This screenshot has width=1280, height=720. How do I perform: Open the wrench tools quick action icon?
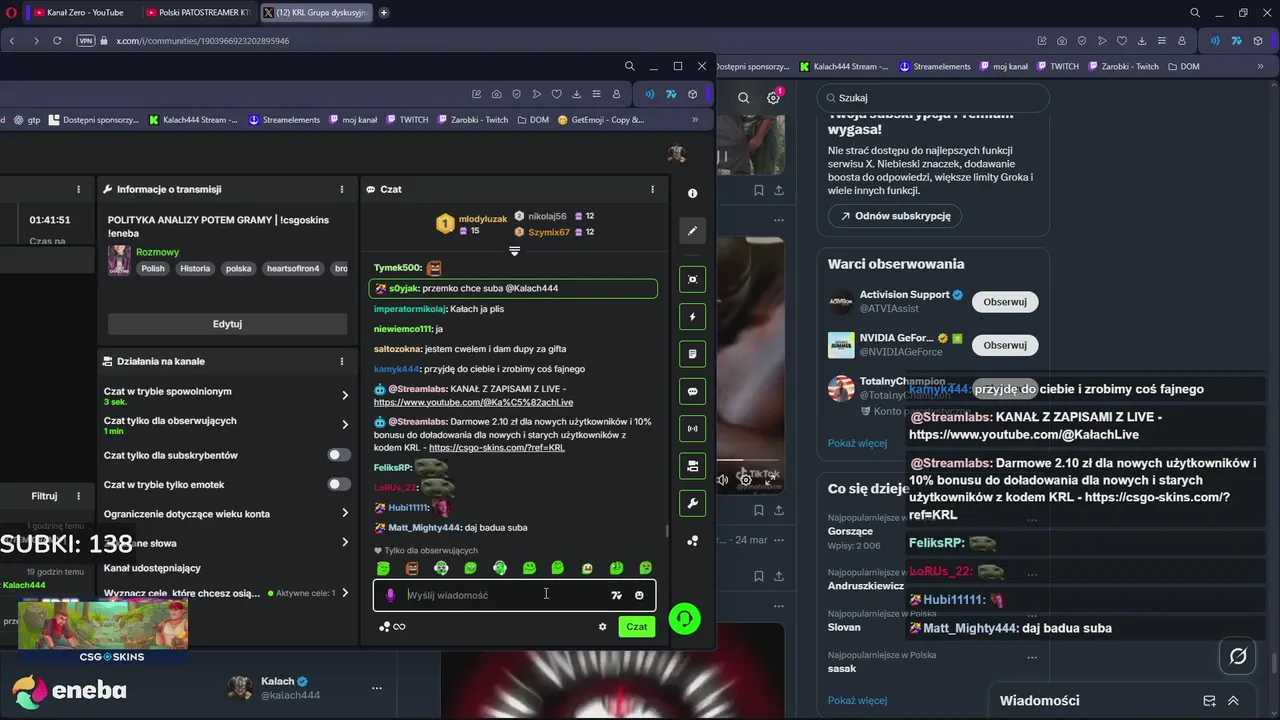(x=692, y=503)
